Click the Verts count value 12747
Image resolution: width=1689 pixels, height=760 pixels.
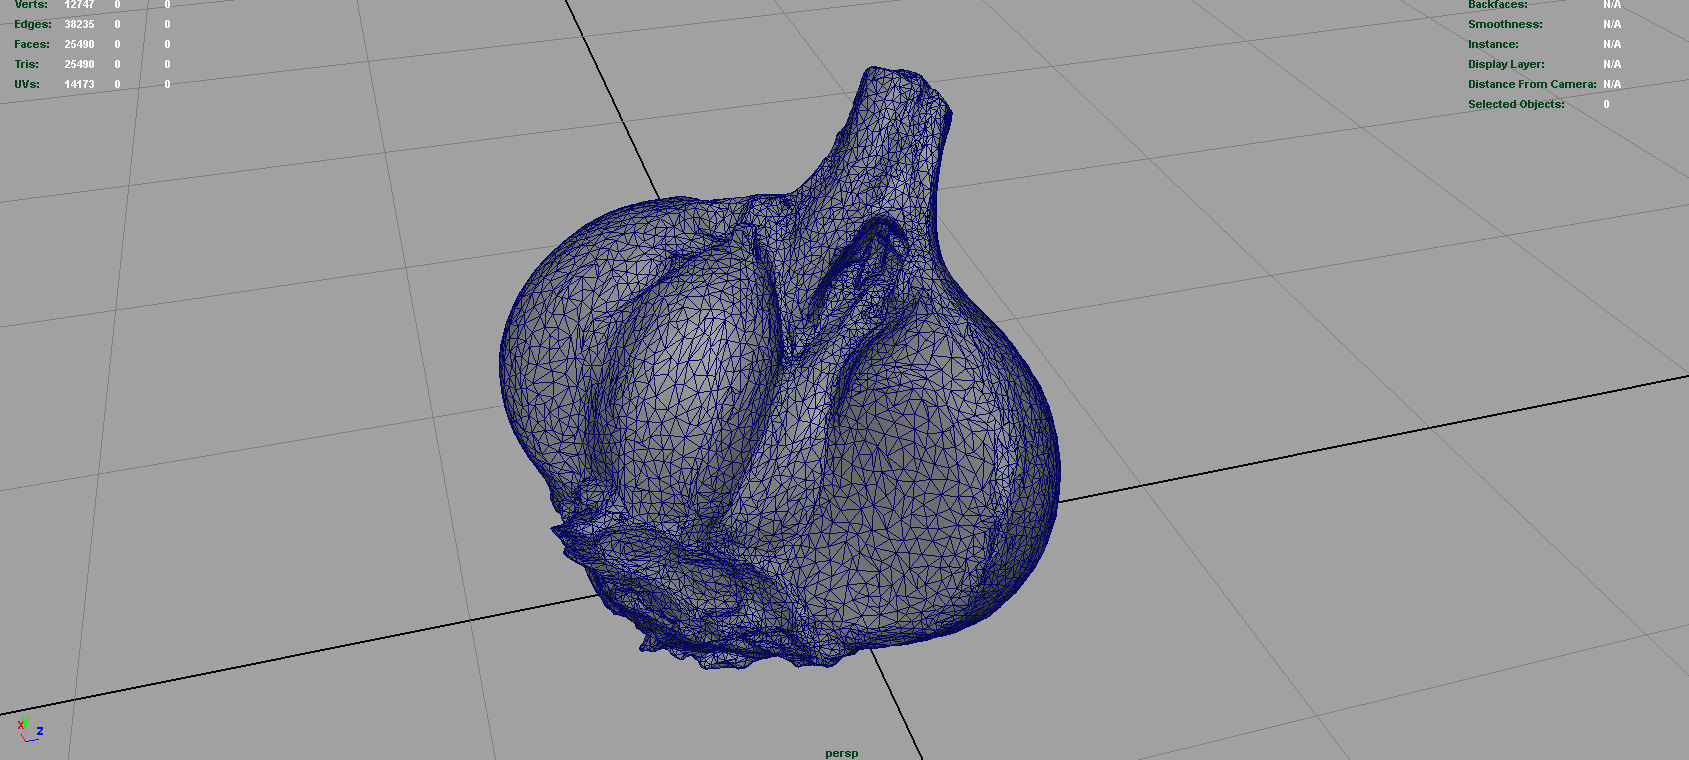[79, 5]
